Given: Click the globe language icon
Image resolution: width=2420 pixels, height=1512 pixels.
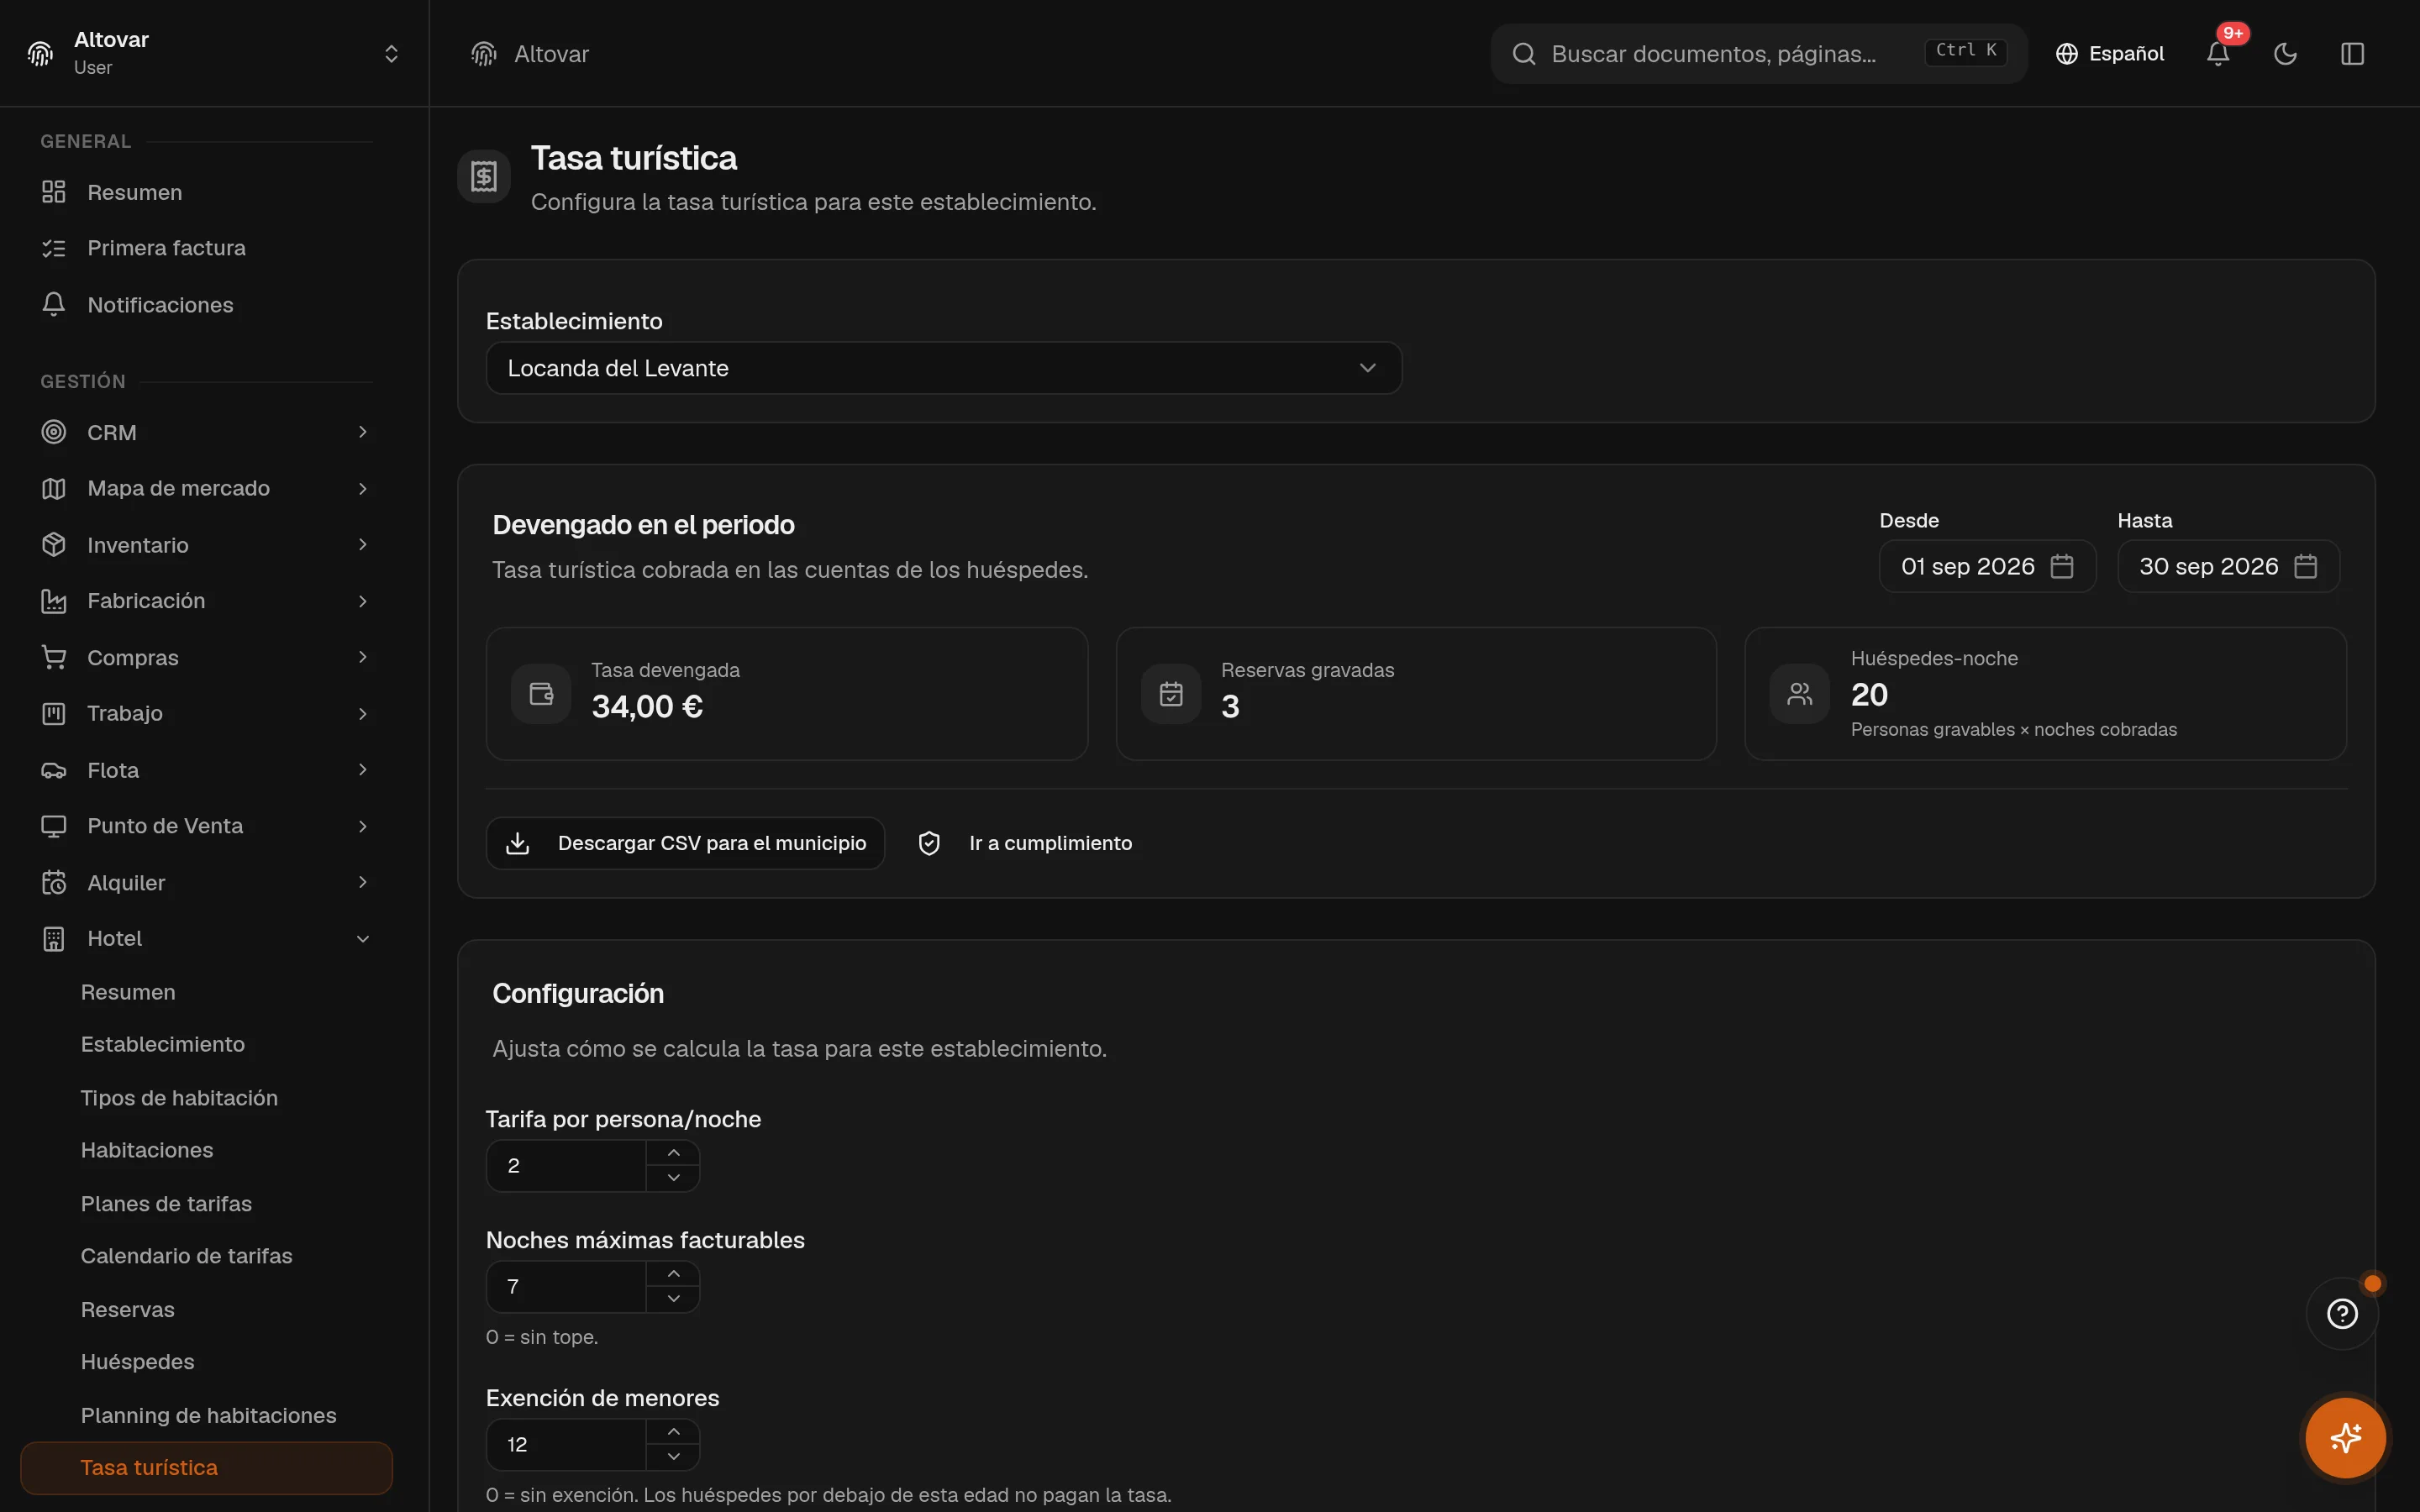Looking at the screenshot, I should click(2066, 54).
